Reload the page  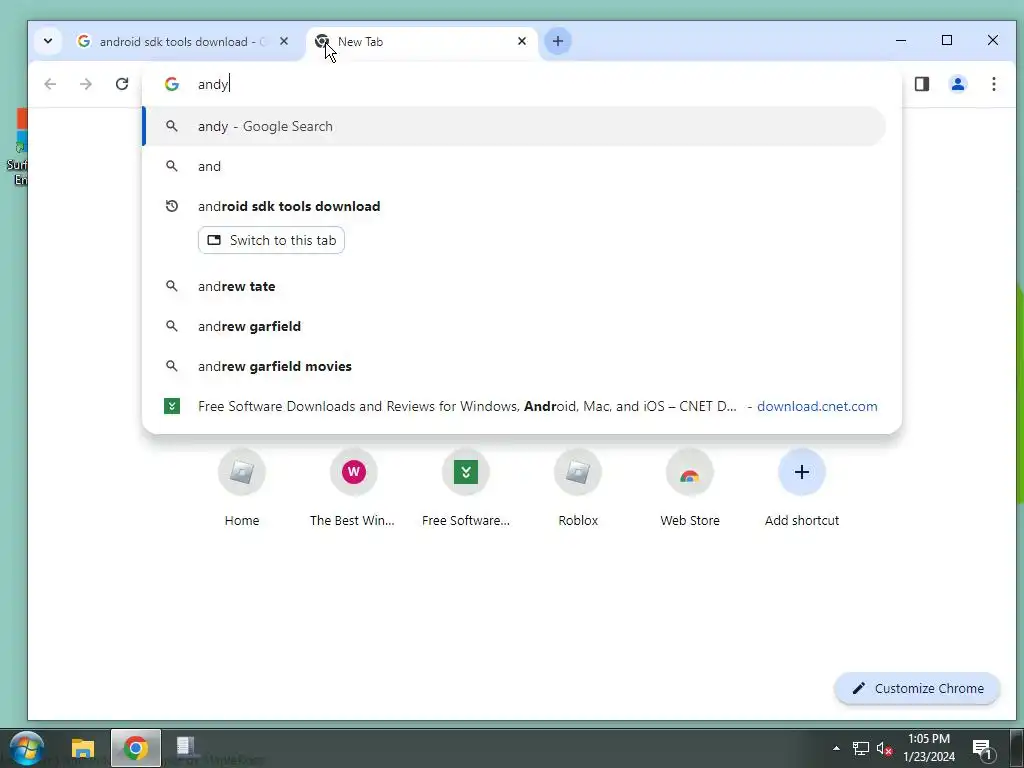coord(121,84)
